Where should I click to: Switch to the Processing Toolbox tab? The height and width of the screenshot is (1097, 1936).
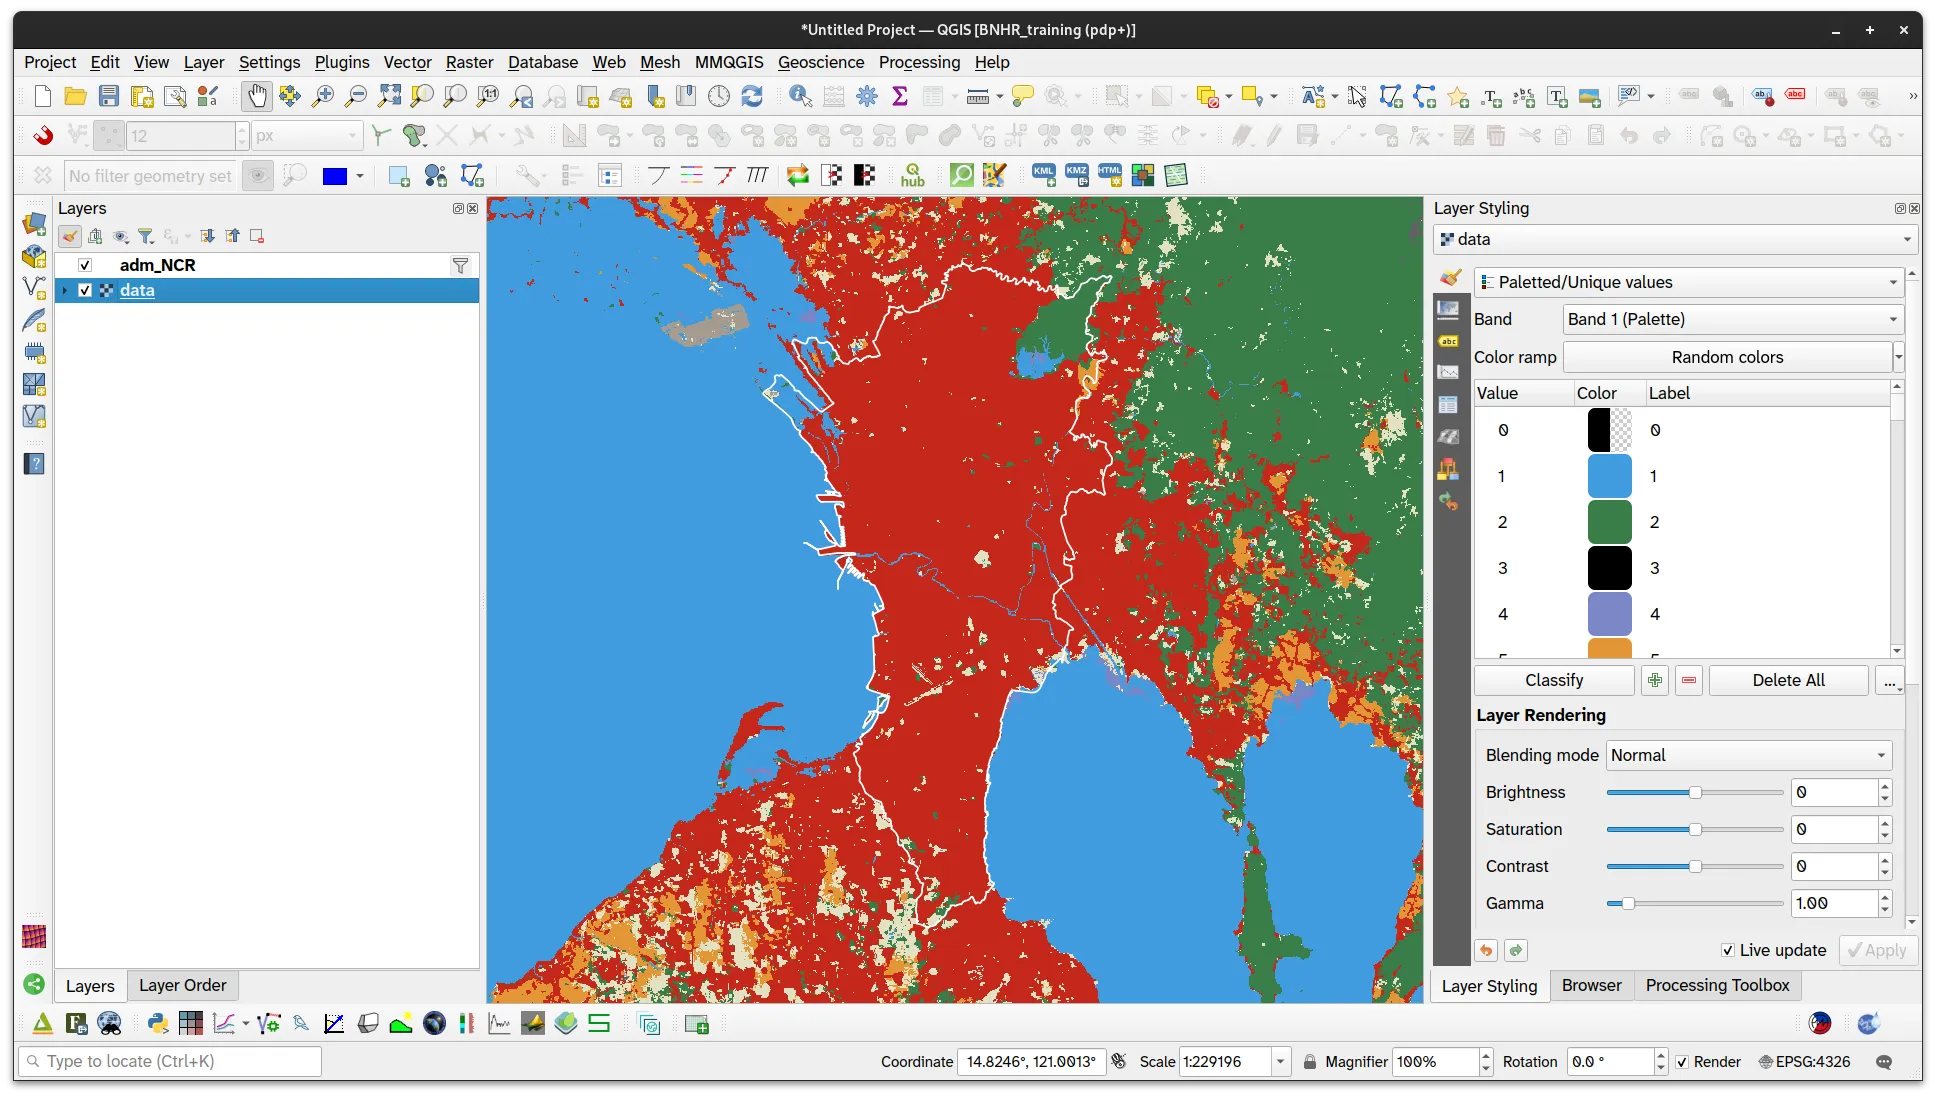pos(1717,985)
